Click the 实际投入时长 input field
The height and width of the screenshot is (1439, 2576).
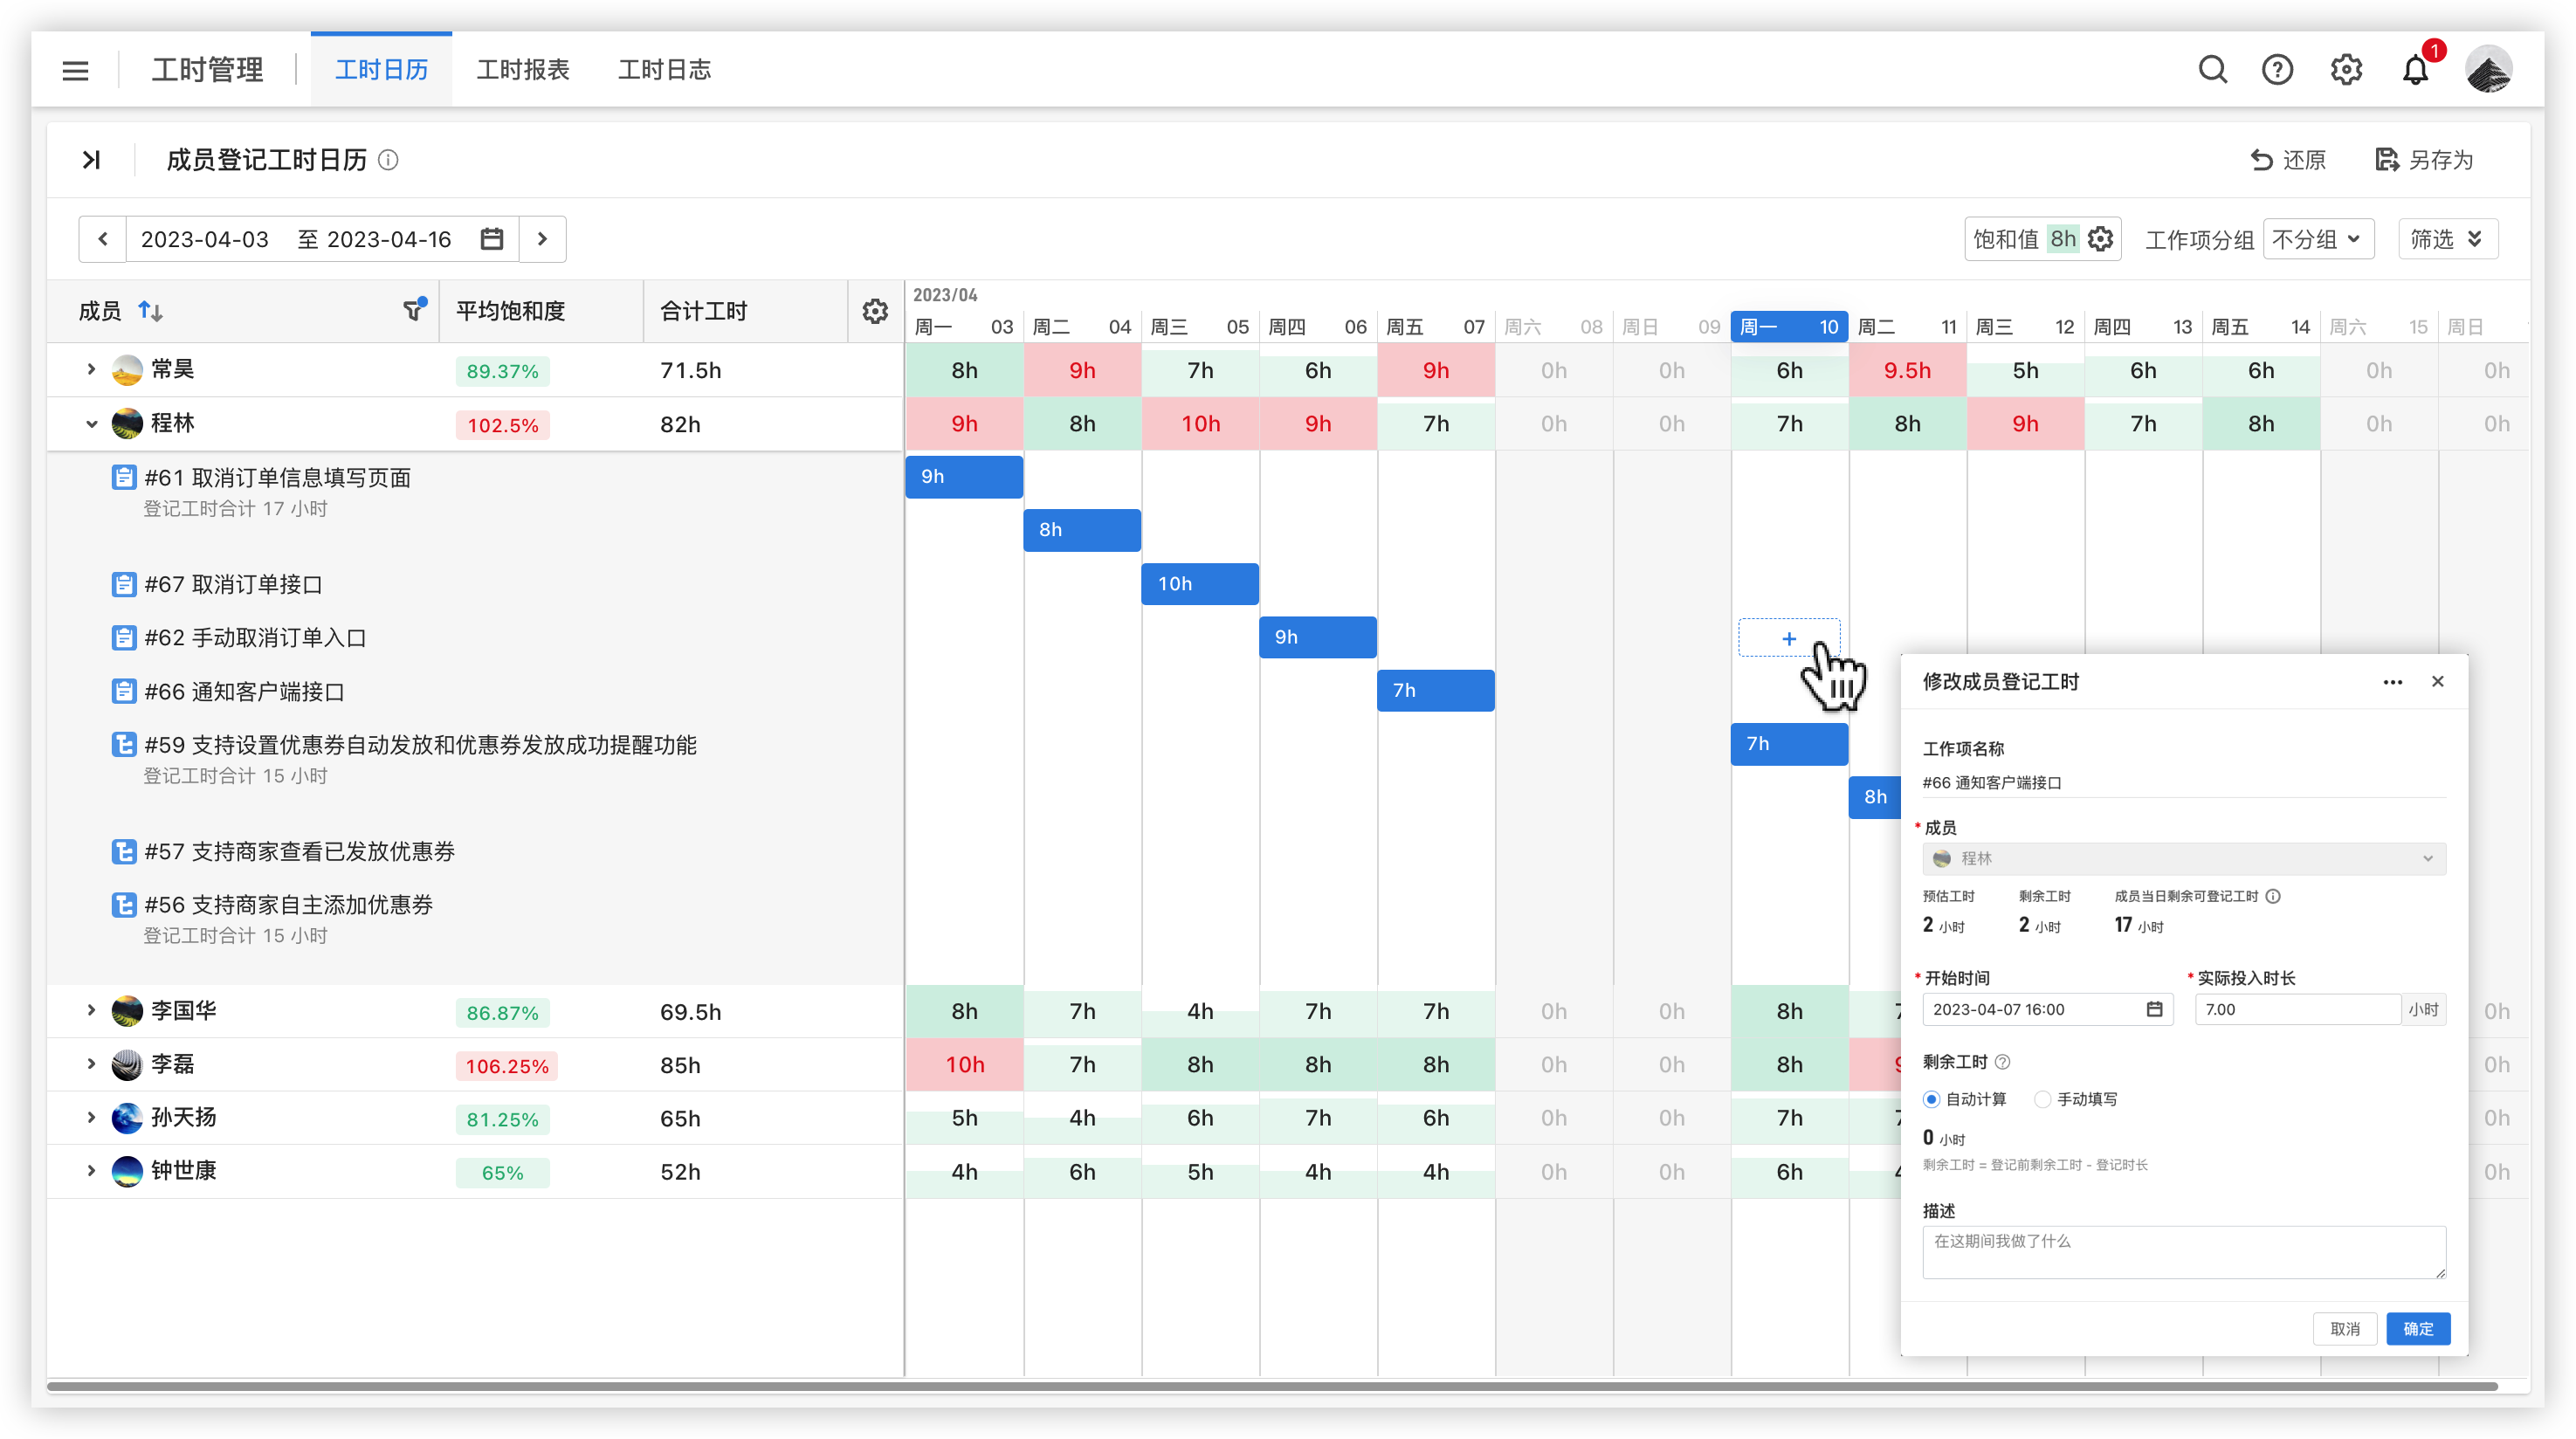click(x=2298, y=1009)
